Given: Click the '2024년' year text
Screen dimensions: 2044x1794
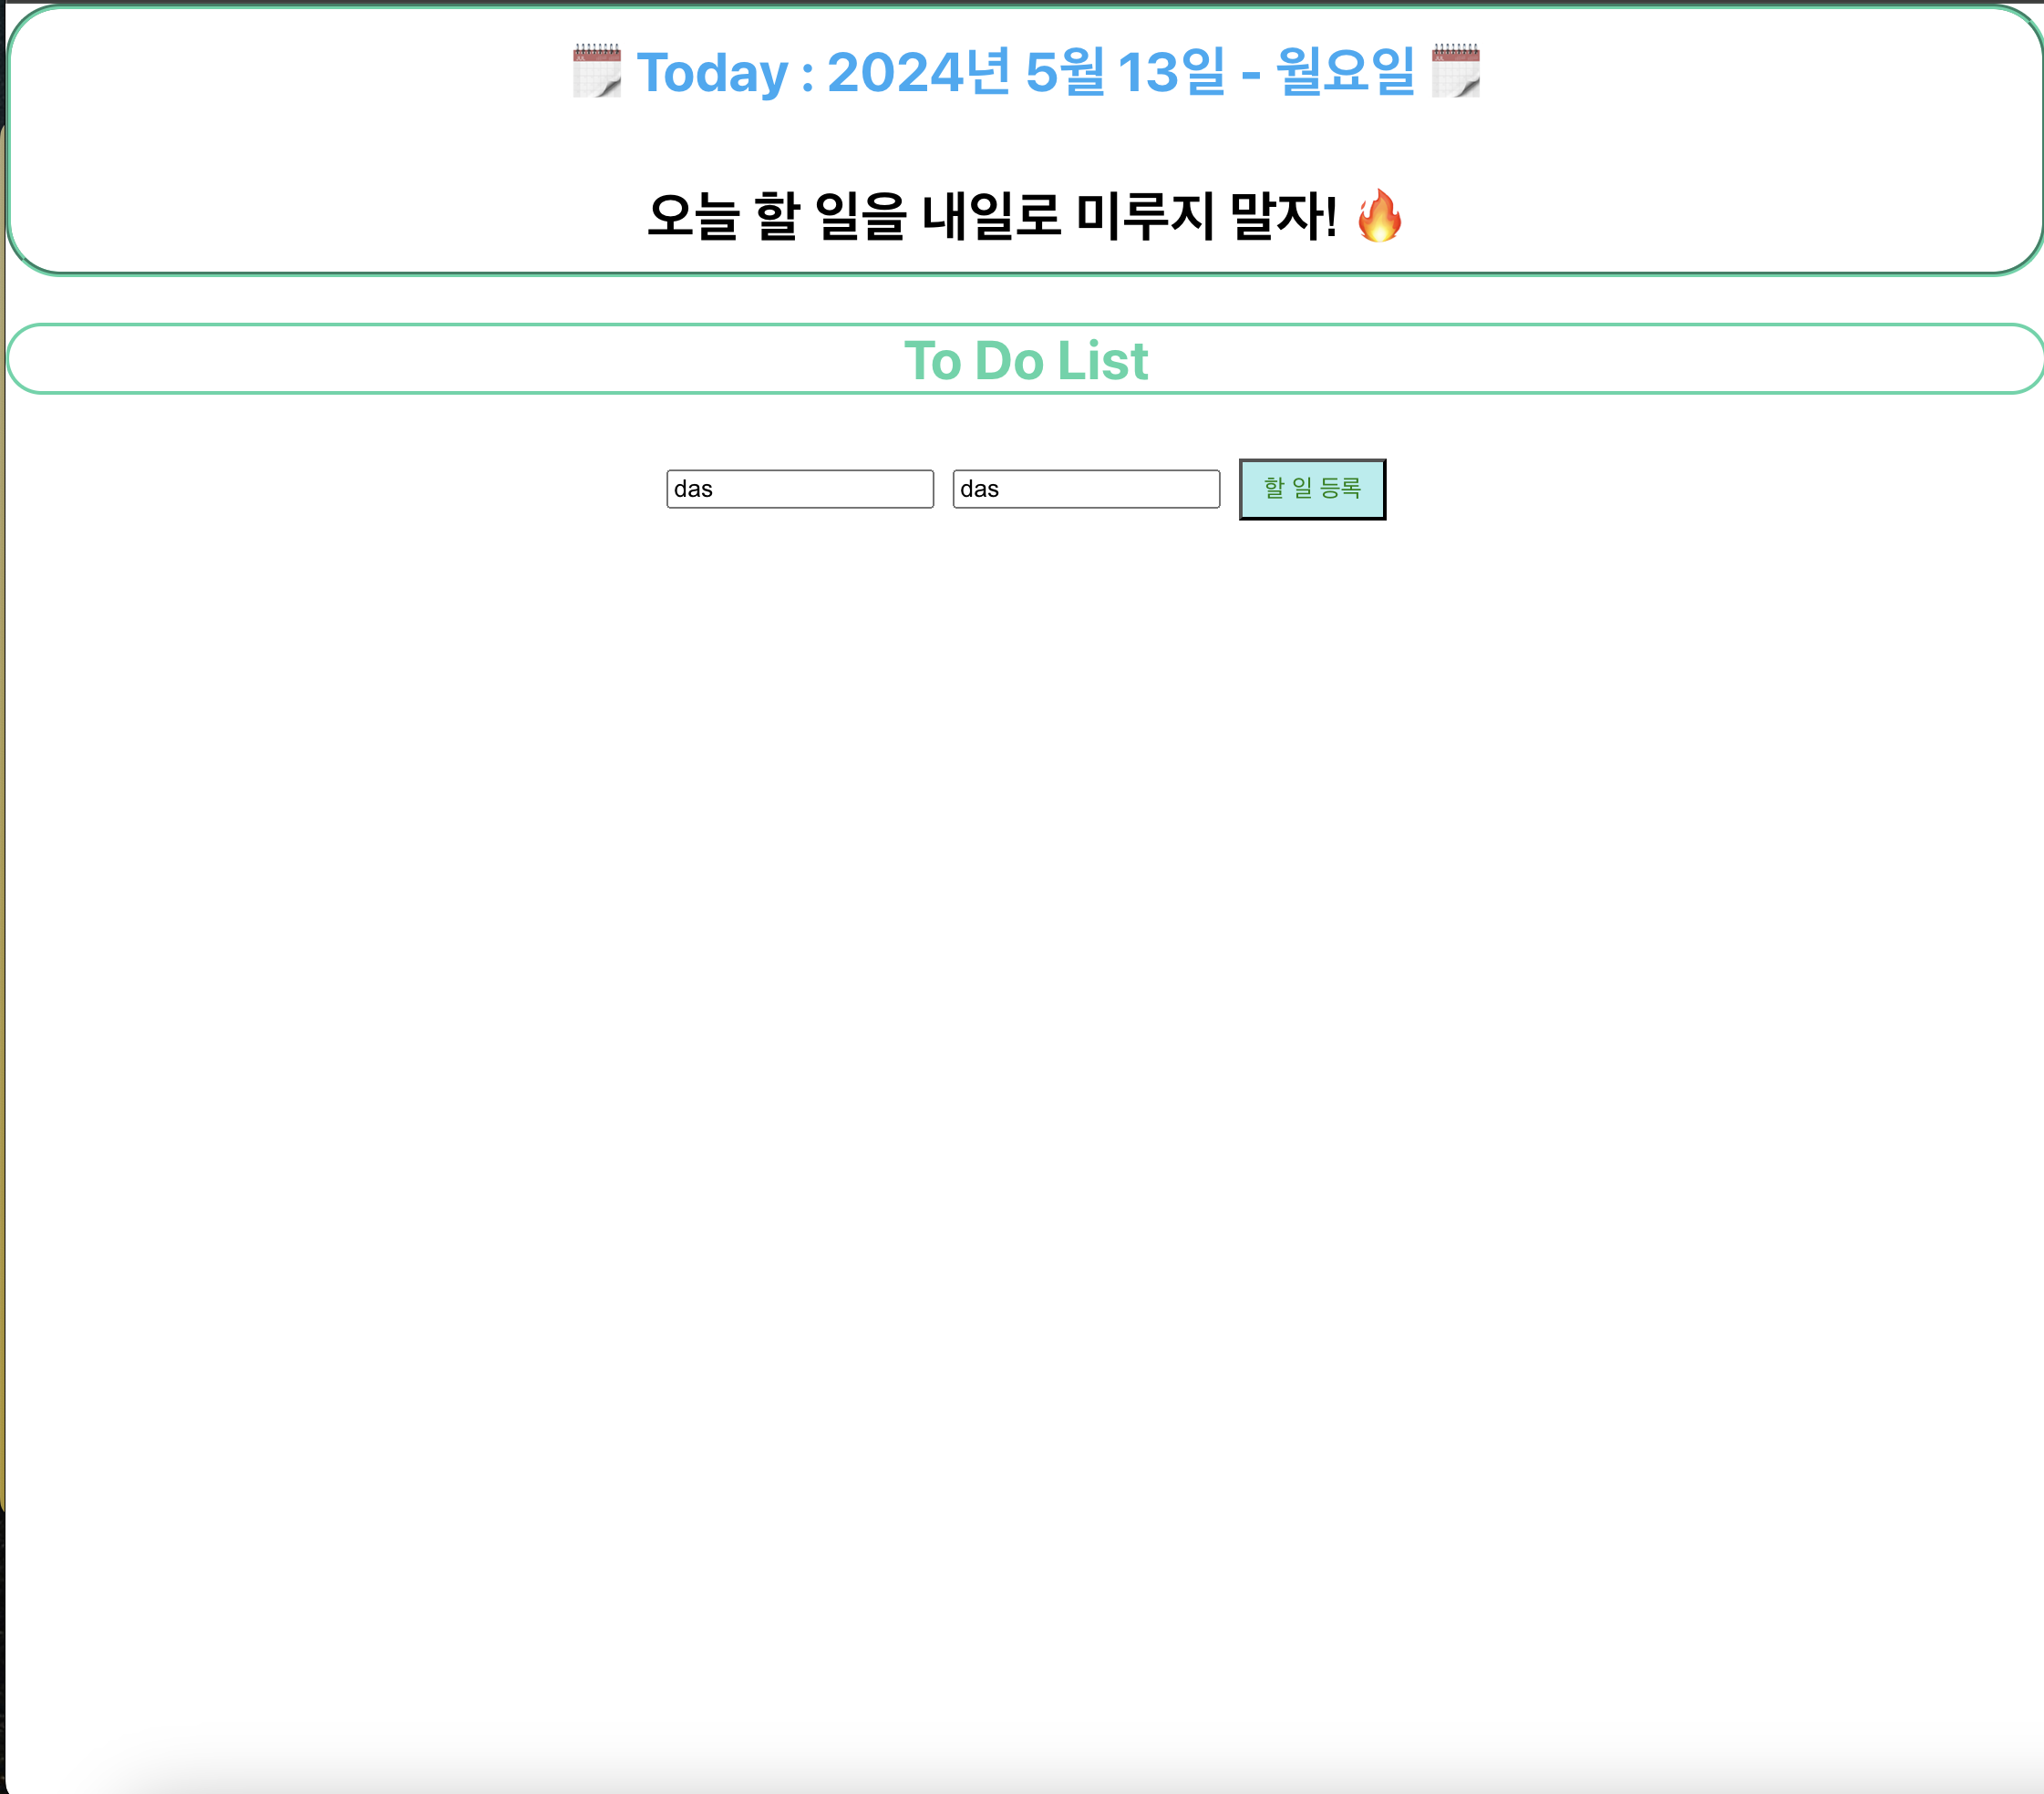Looking at the screenshot, I should [918, 72].
